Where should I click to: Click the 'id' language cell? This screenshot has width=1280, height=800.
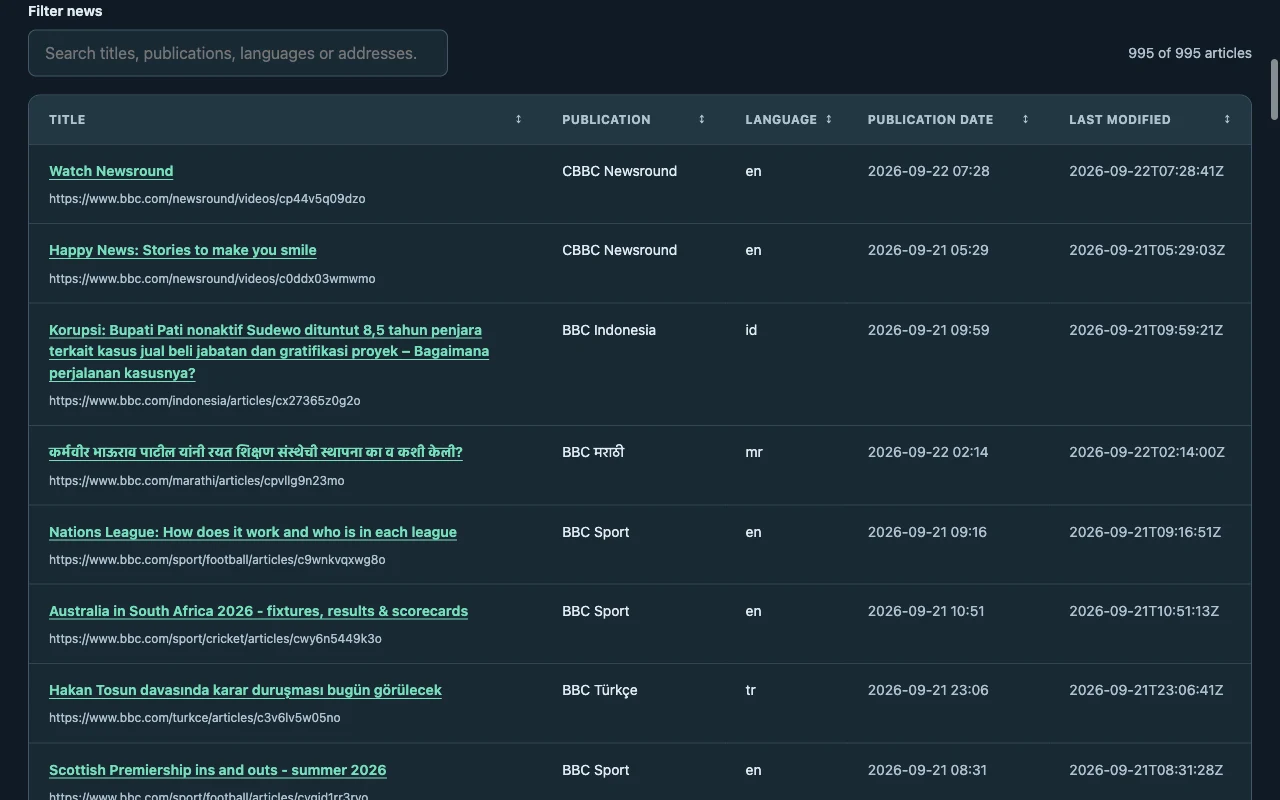(x=751, y=330)
